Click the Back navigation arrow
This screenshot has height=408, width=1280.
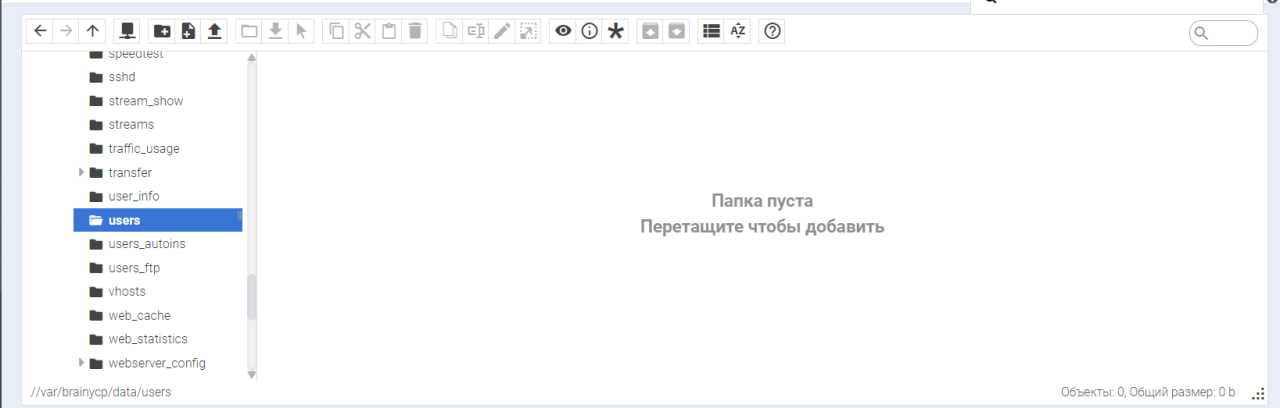tap(40, 31)
